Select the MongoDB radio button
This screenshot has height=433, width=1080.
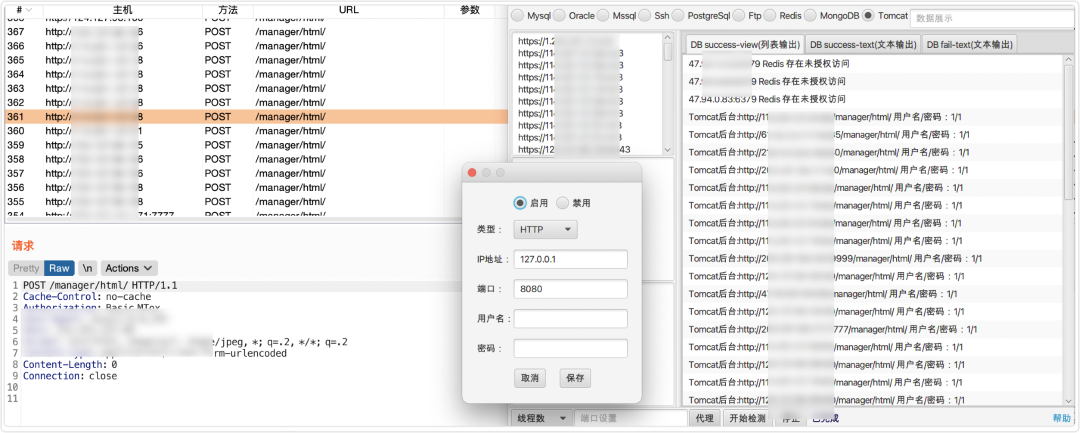[x=809, y=15]
